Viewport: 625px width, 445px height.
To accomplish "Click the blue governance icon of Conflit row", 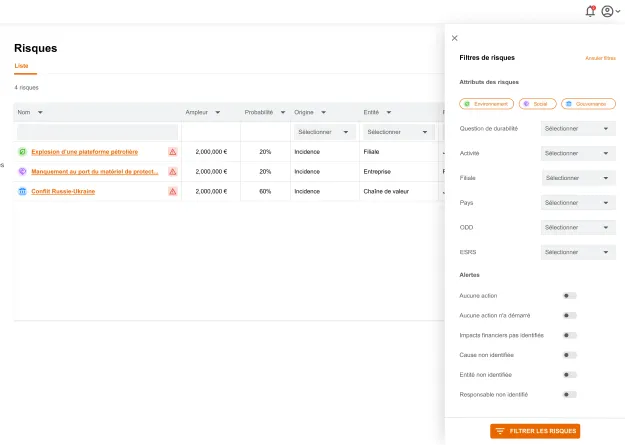I will tap(22, 191).
